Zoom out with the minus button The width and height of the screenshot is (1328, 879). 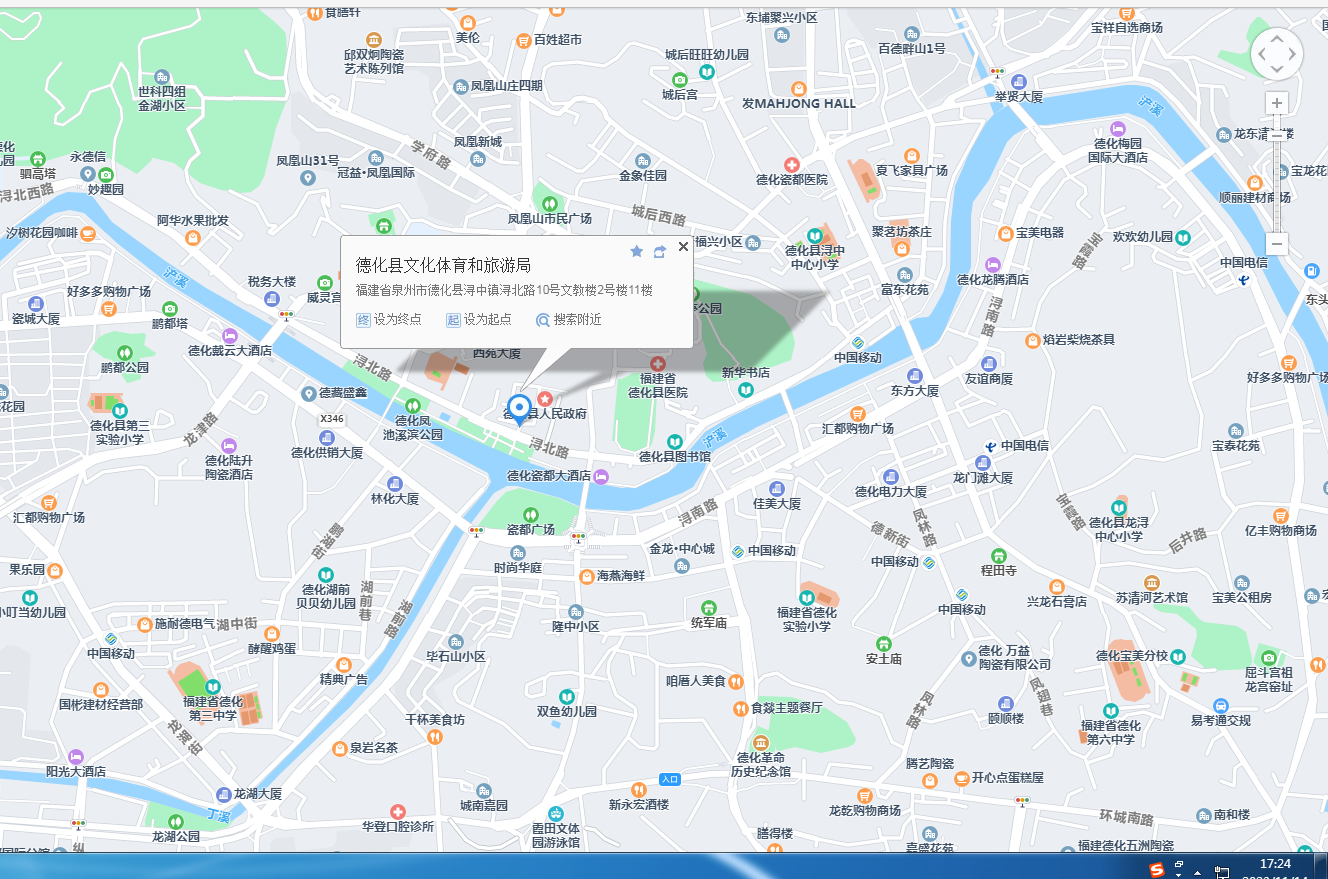click(1277, 244)
